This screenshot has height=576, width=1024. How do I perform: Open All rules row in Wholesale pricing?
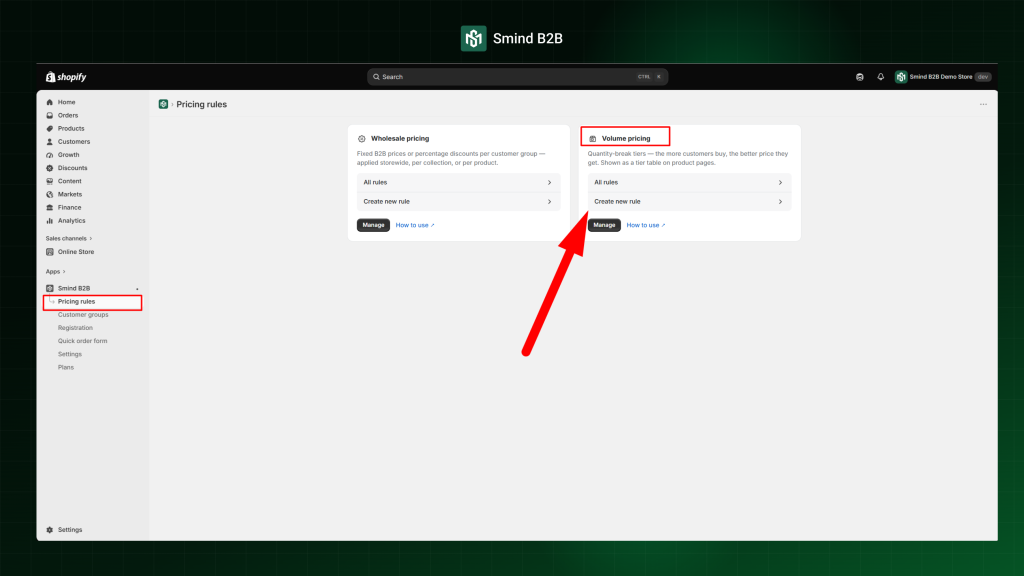458,183
